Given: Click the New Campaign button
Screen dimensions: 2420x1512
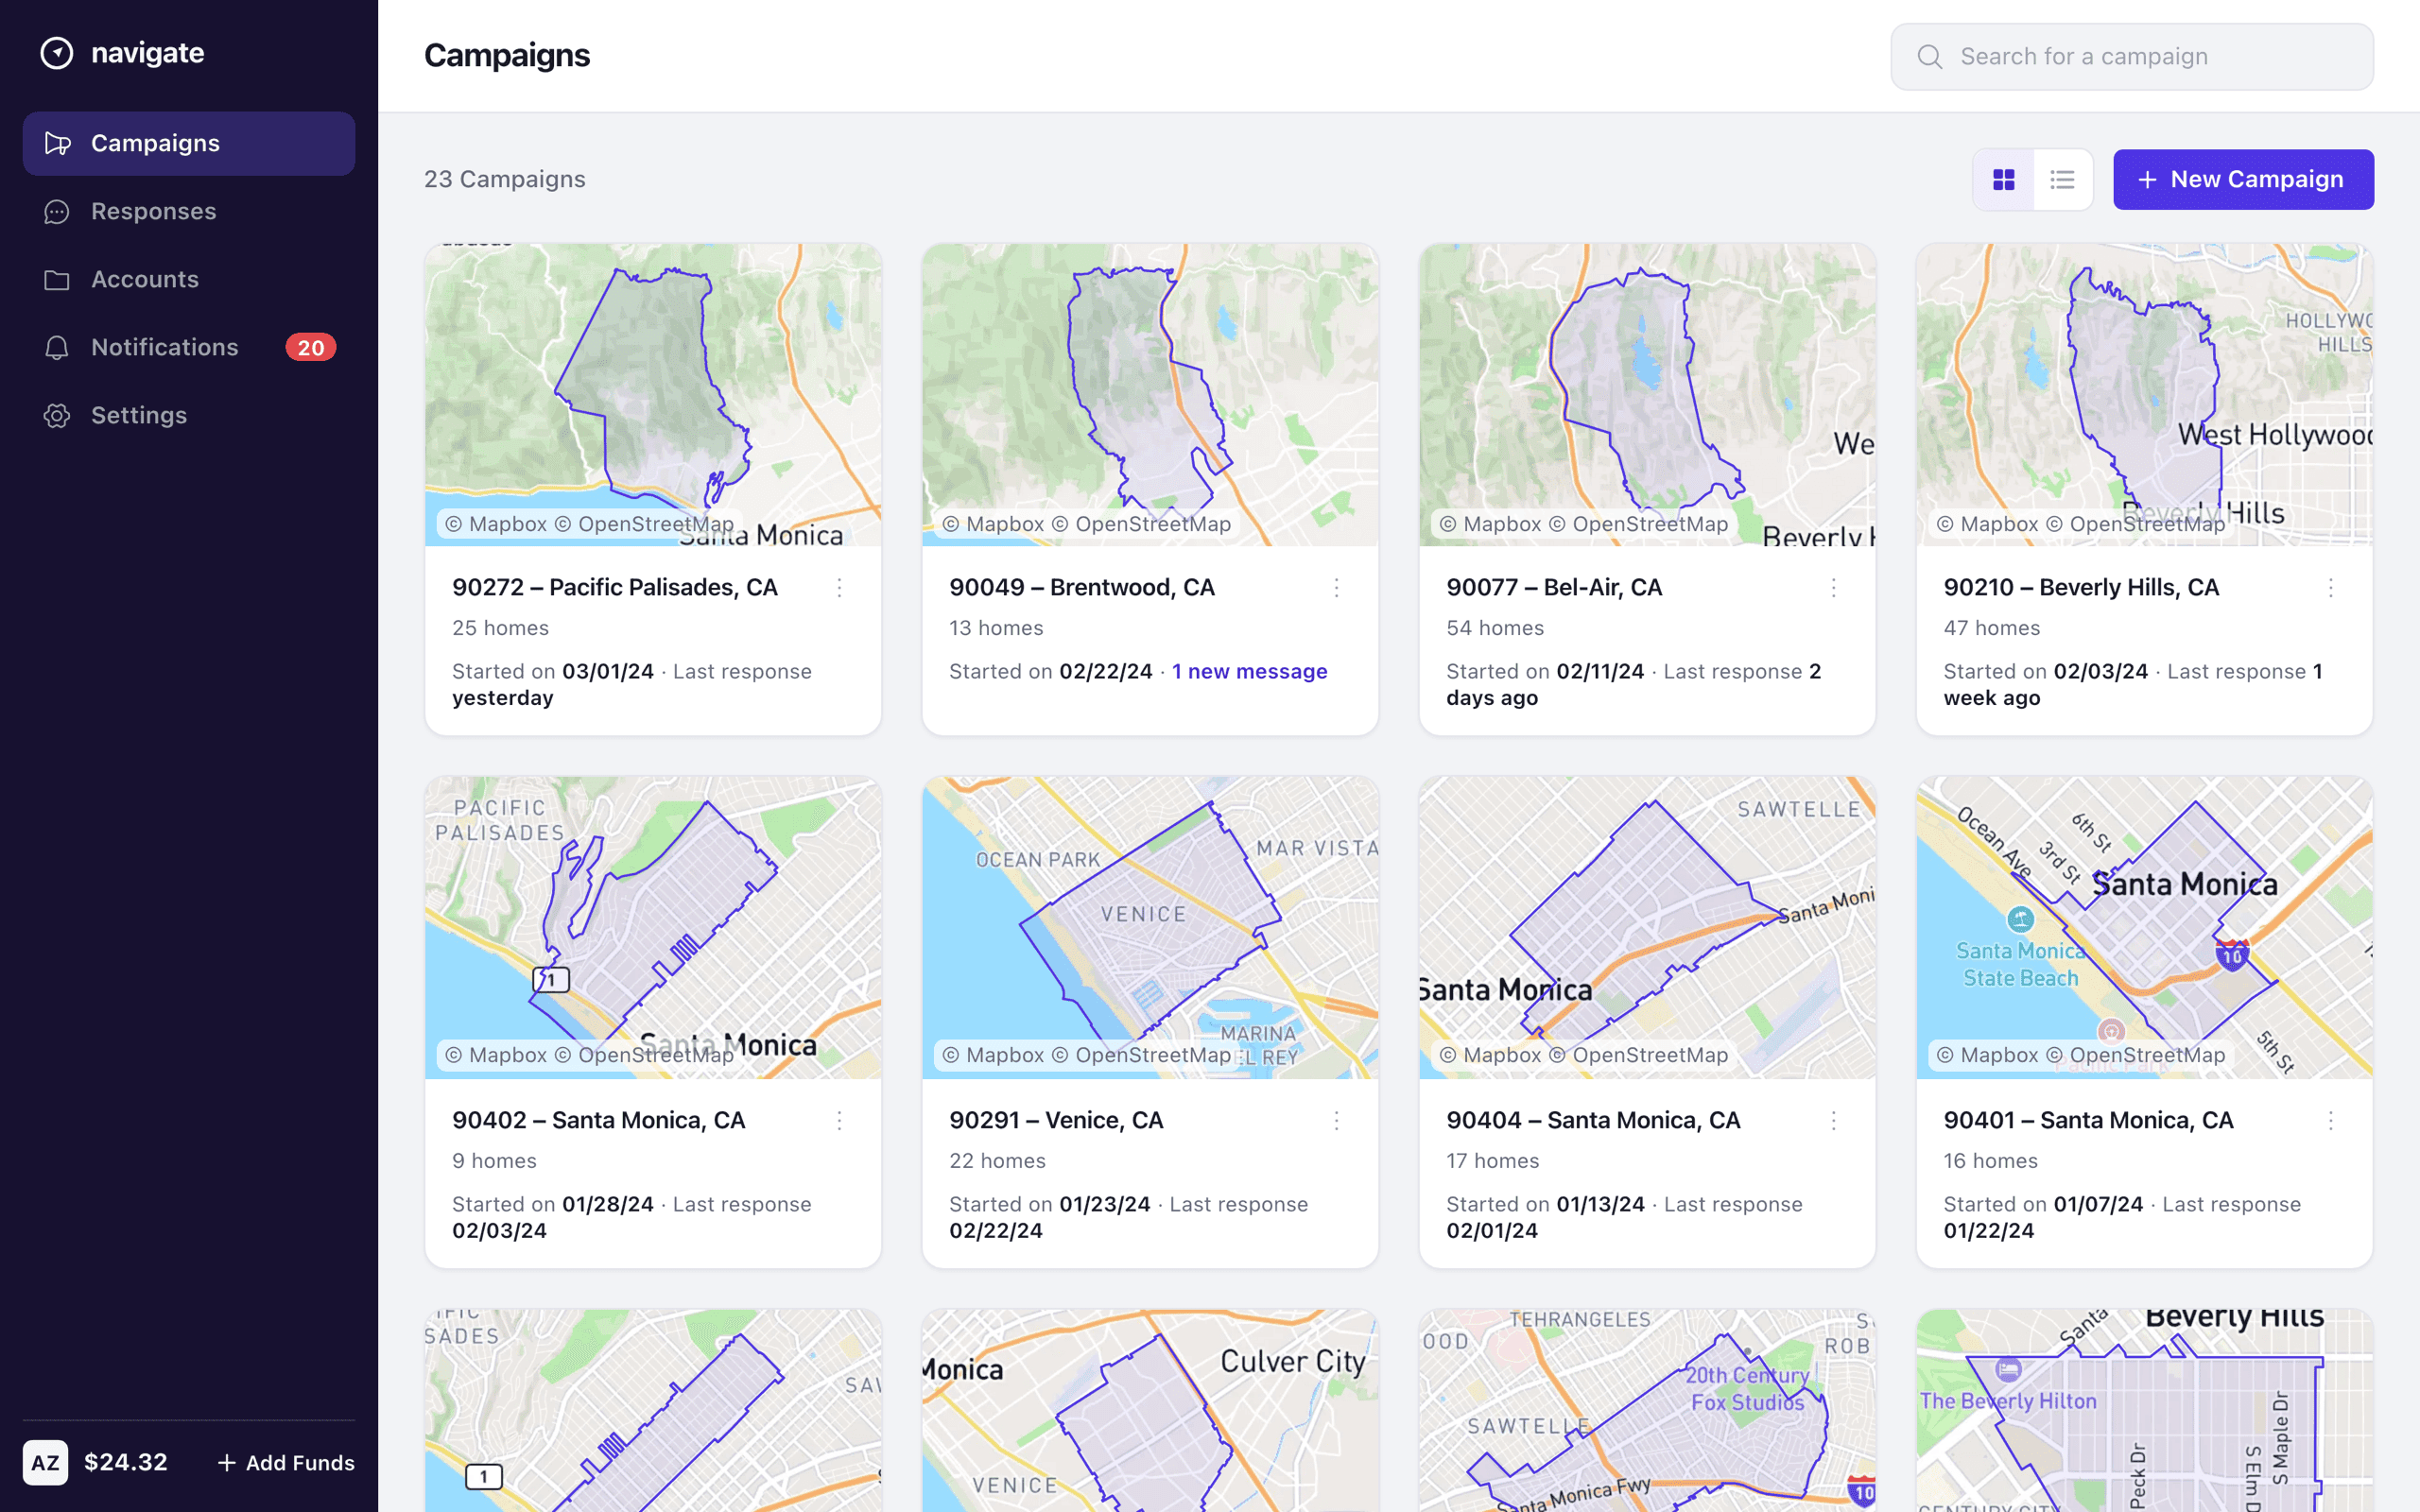Looking at the screenshot, I should 2243,180.
